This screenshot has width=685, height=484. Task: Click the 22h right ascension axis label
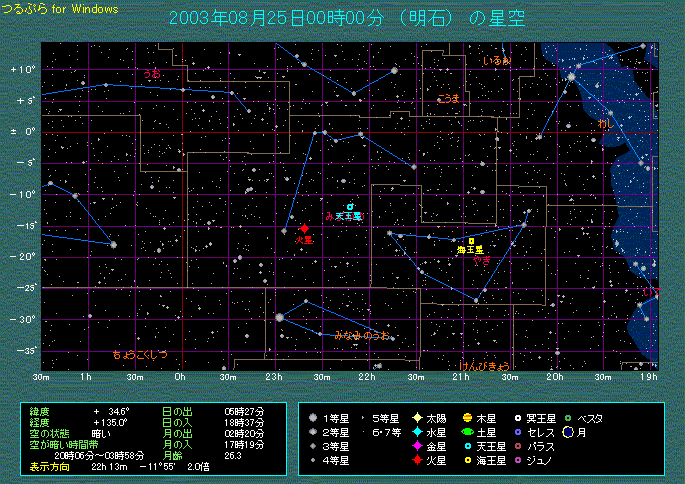point(368,376)
